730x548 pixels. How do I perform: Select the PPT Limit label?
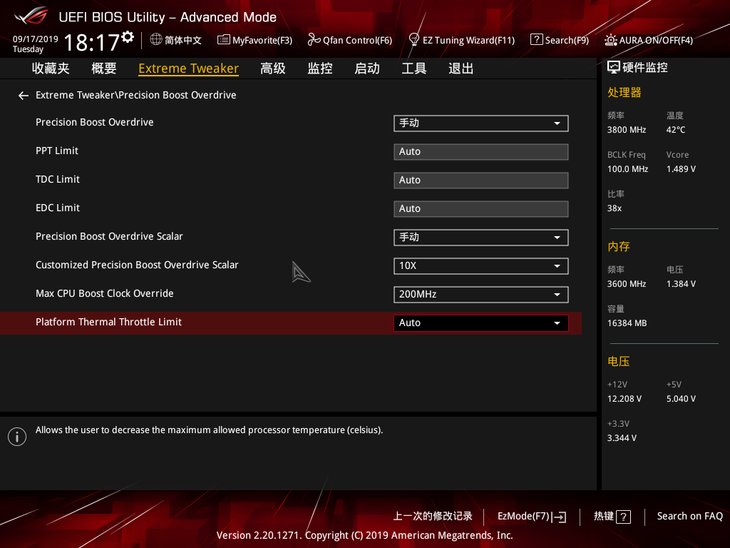pos(57,151)
